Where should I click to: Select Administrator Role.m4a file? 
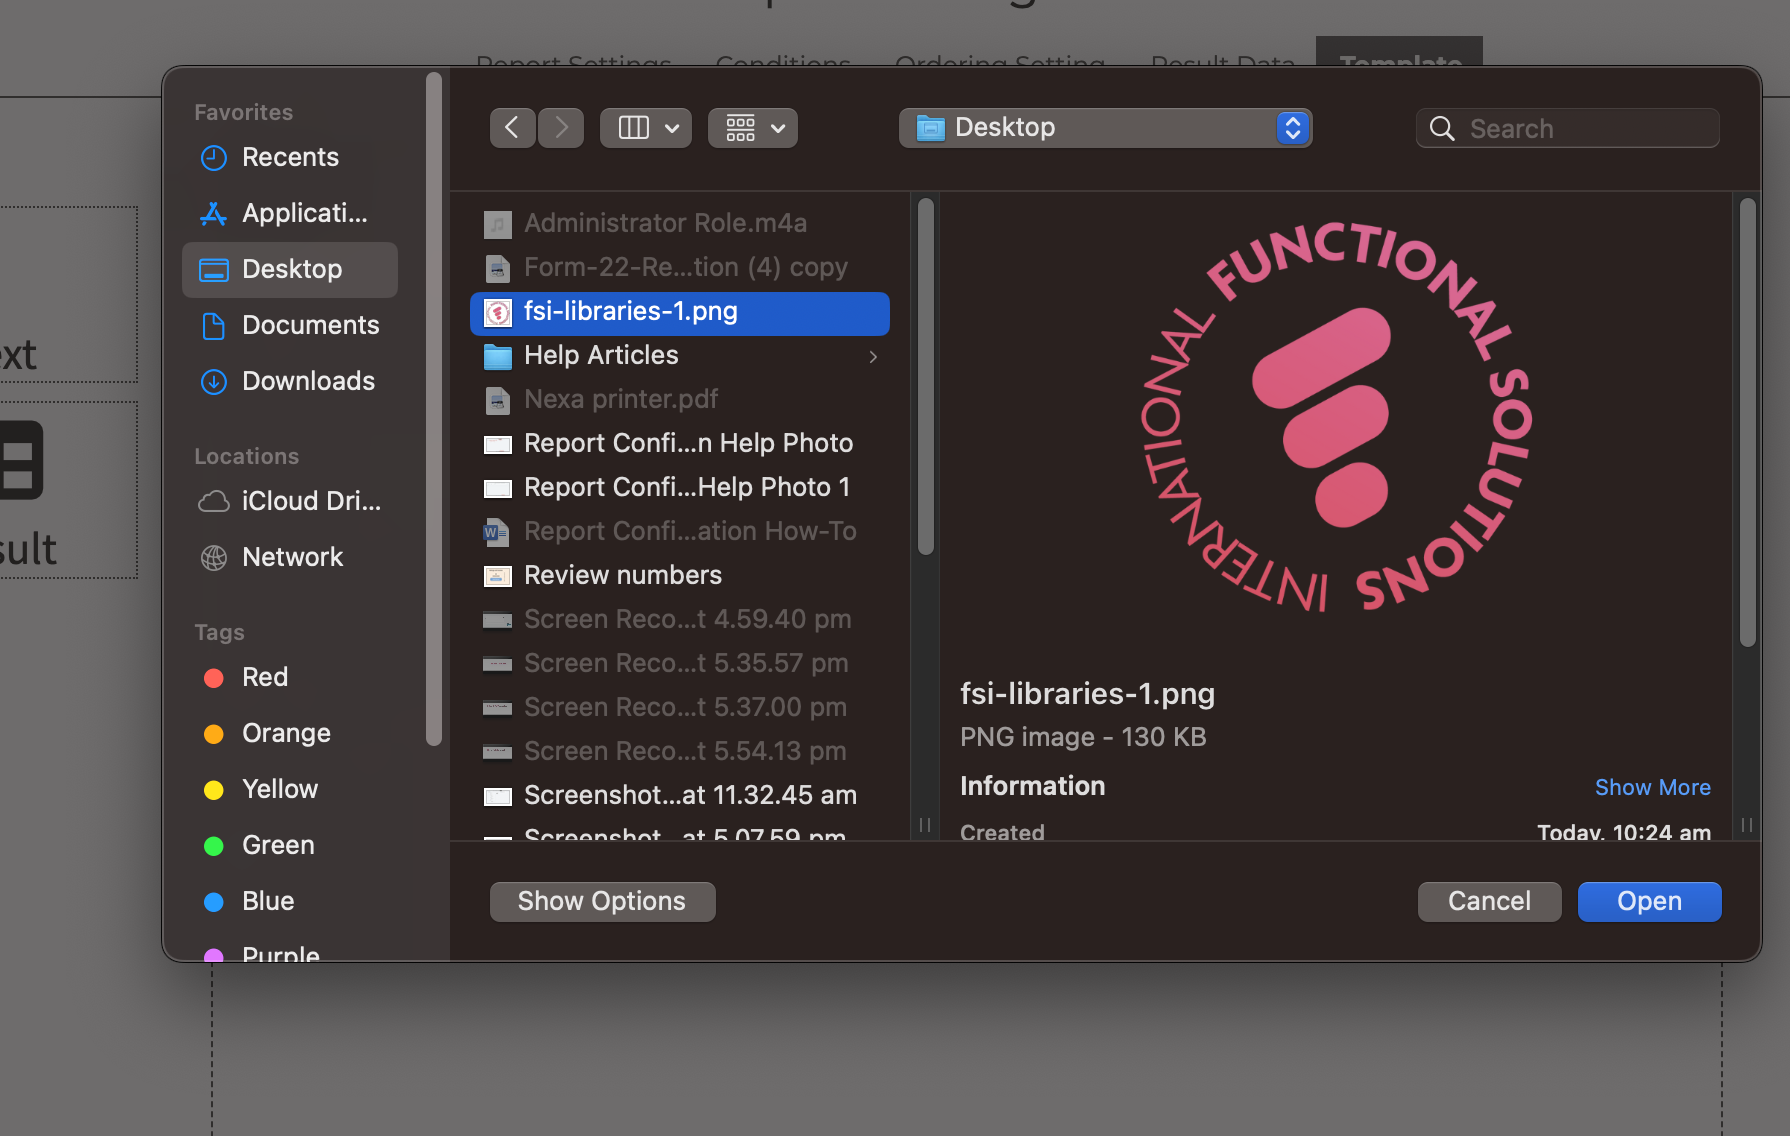pyautogui.click(x=680, y=224)
